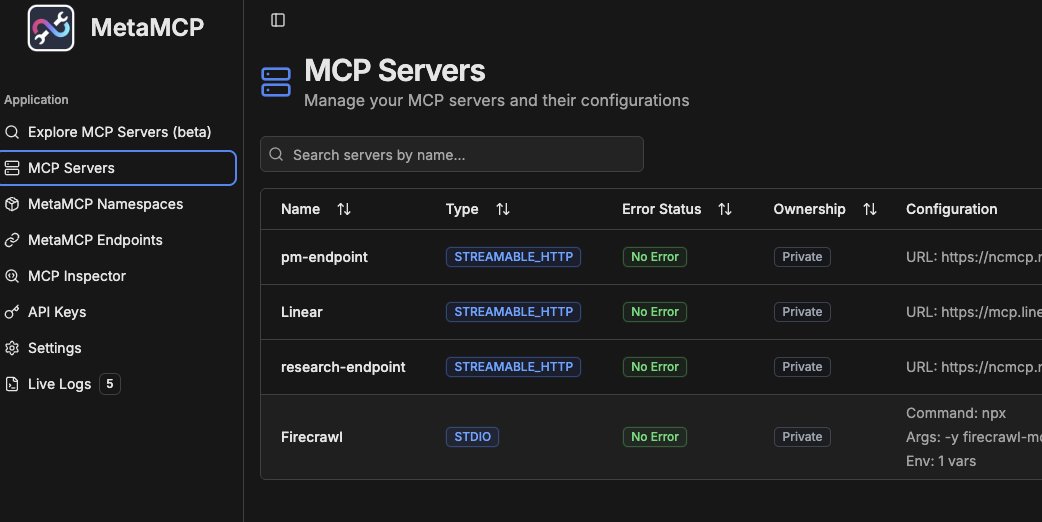The width and height of the screenshot is (1042, 522).
Task: Click STREAMABLE_HTTP badge for pm-endpoint
Action: (513, 257)
